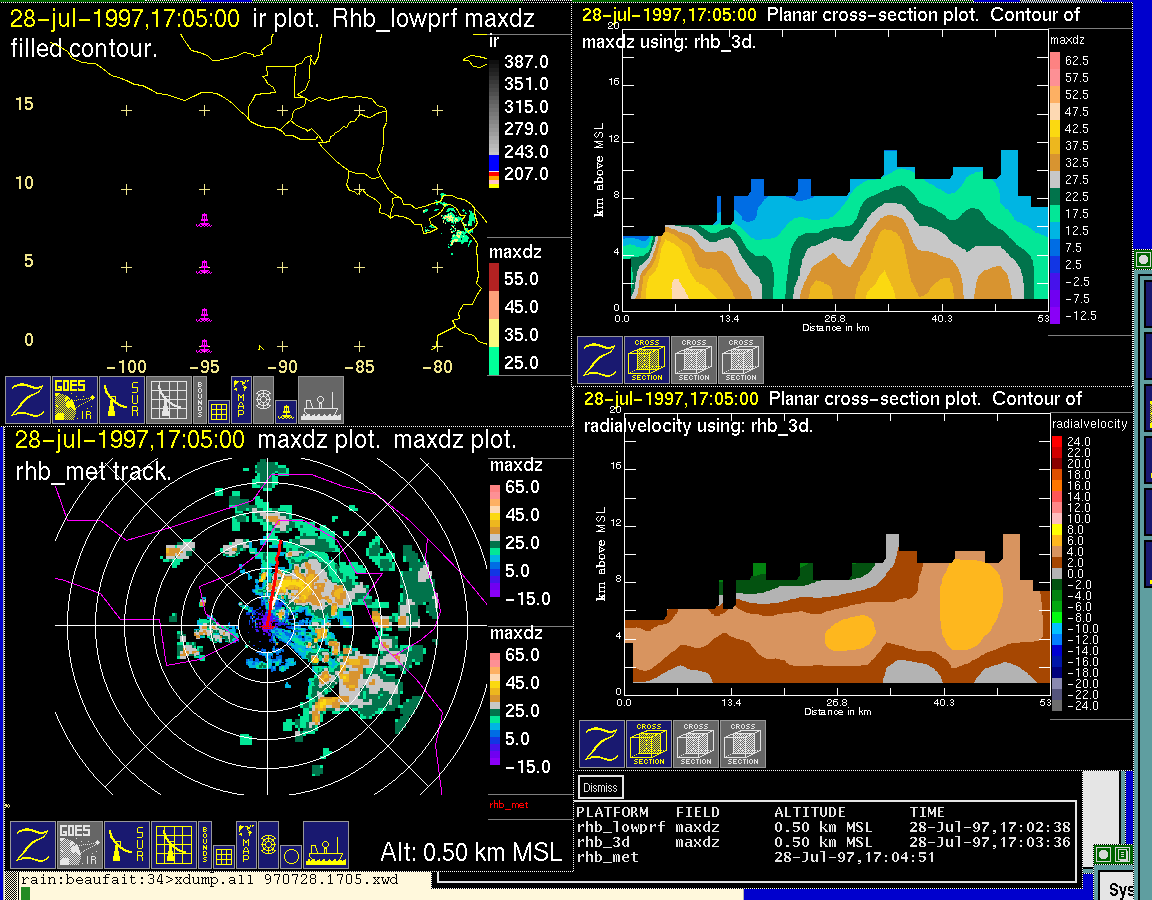Click the red radar center on maxdz plot
This screenshot has height=900, width=1152.
tap(267, 624)
